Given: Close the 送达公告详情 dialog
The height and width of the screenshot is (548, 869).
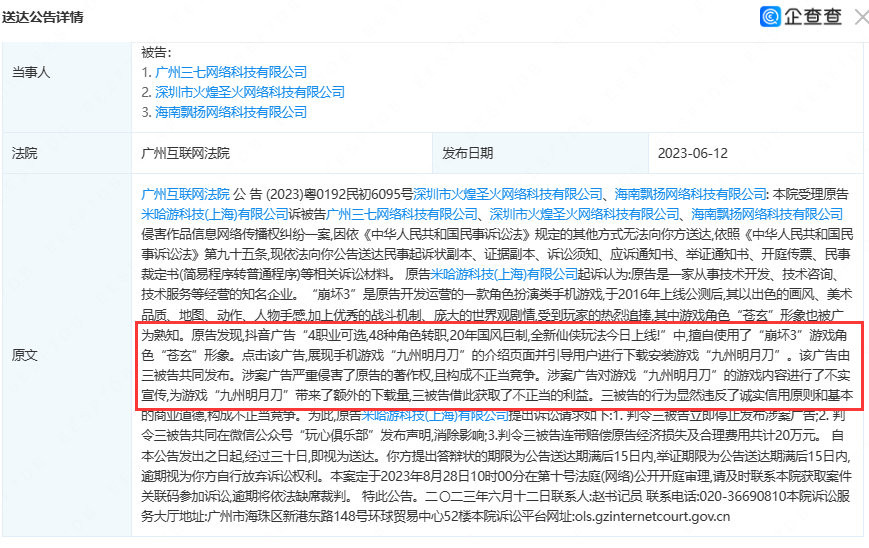Looking at the screenshot, I should point(862,17).
